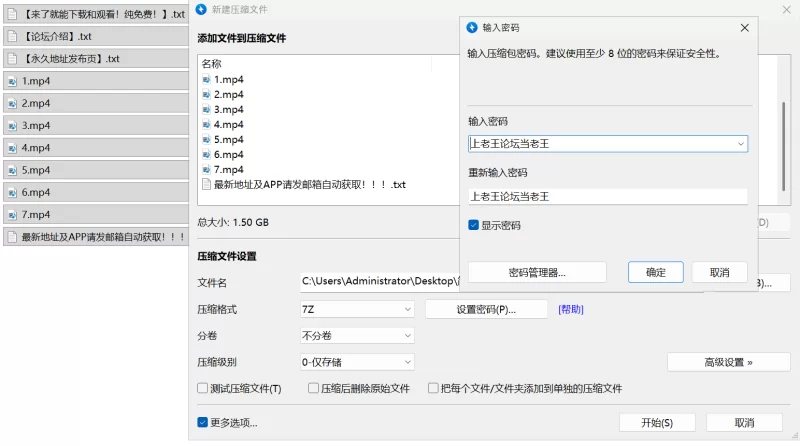Select 最新地址及APP请发邮箱自动获取 row in left pane

tap(96, 237)
